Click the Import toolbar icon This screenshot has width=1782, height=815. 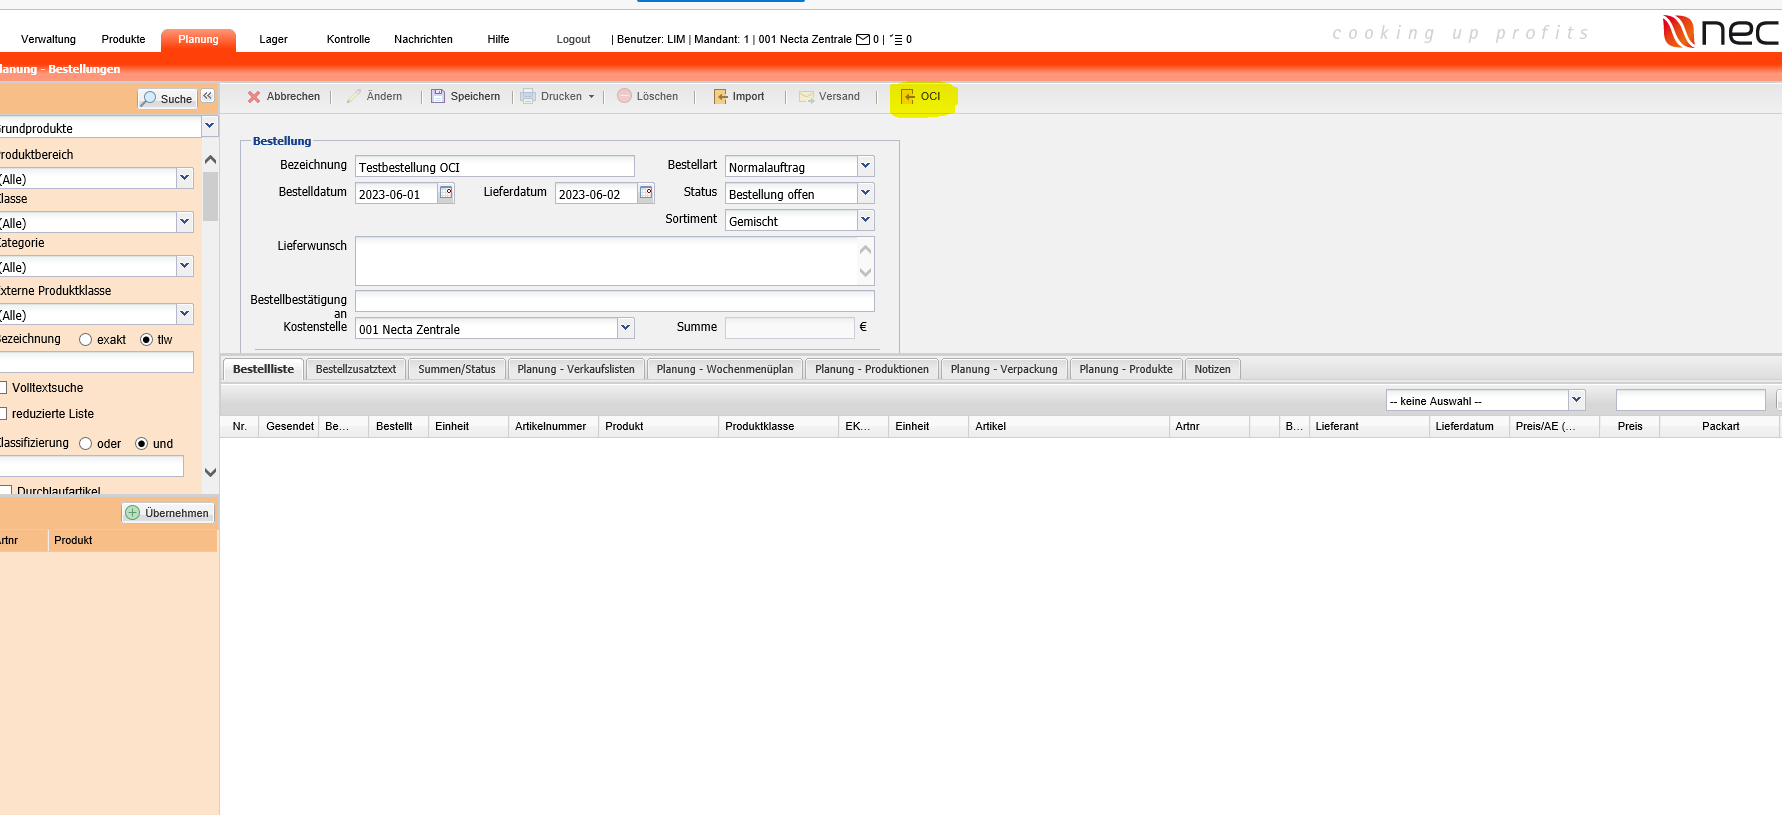720,97
